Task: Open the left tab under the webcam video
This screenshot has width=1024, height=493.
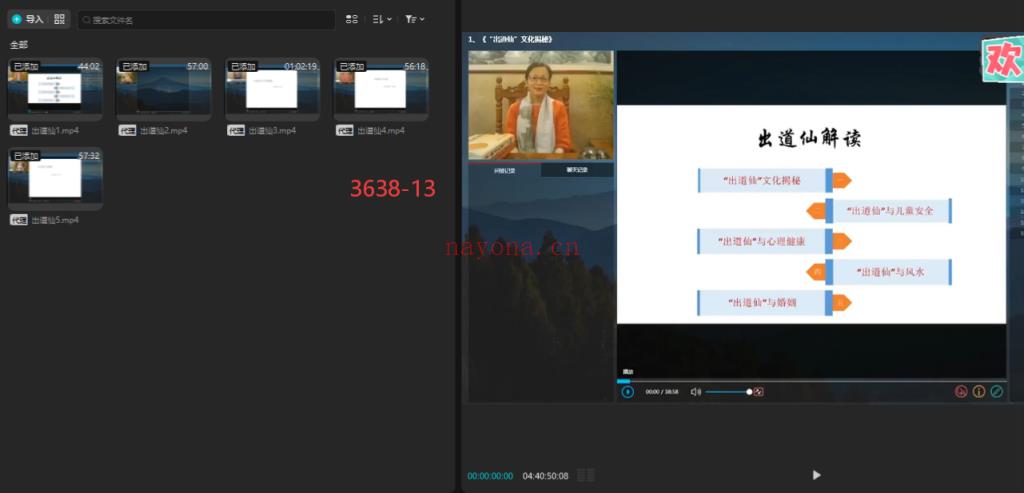Action: (504, 170)
